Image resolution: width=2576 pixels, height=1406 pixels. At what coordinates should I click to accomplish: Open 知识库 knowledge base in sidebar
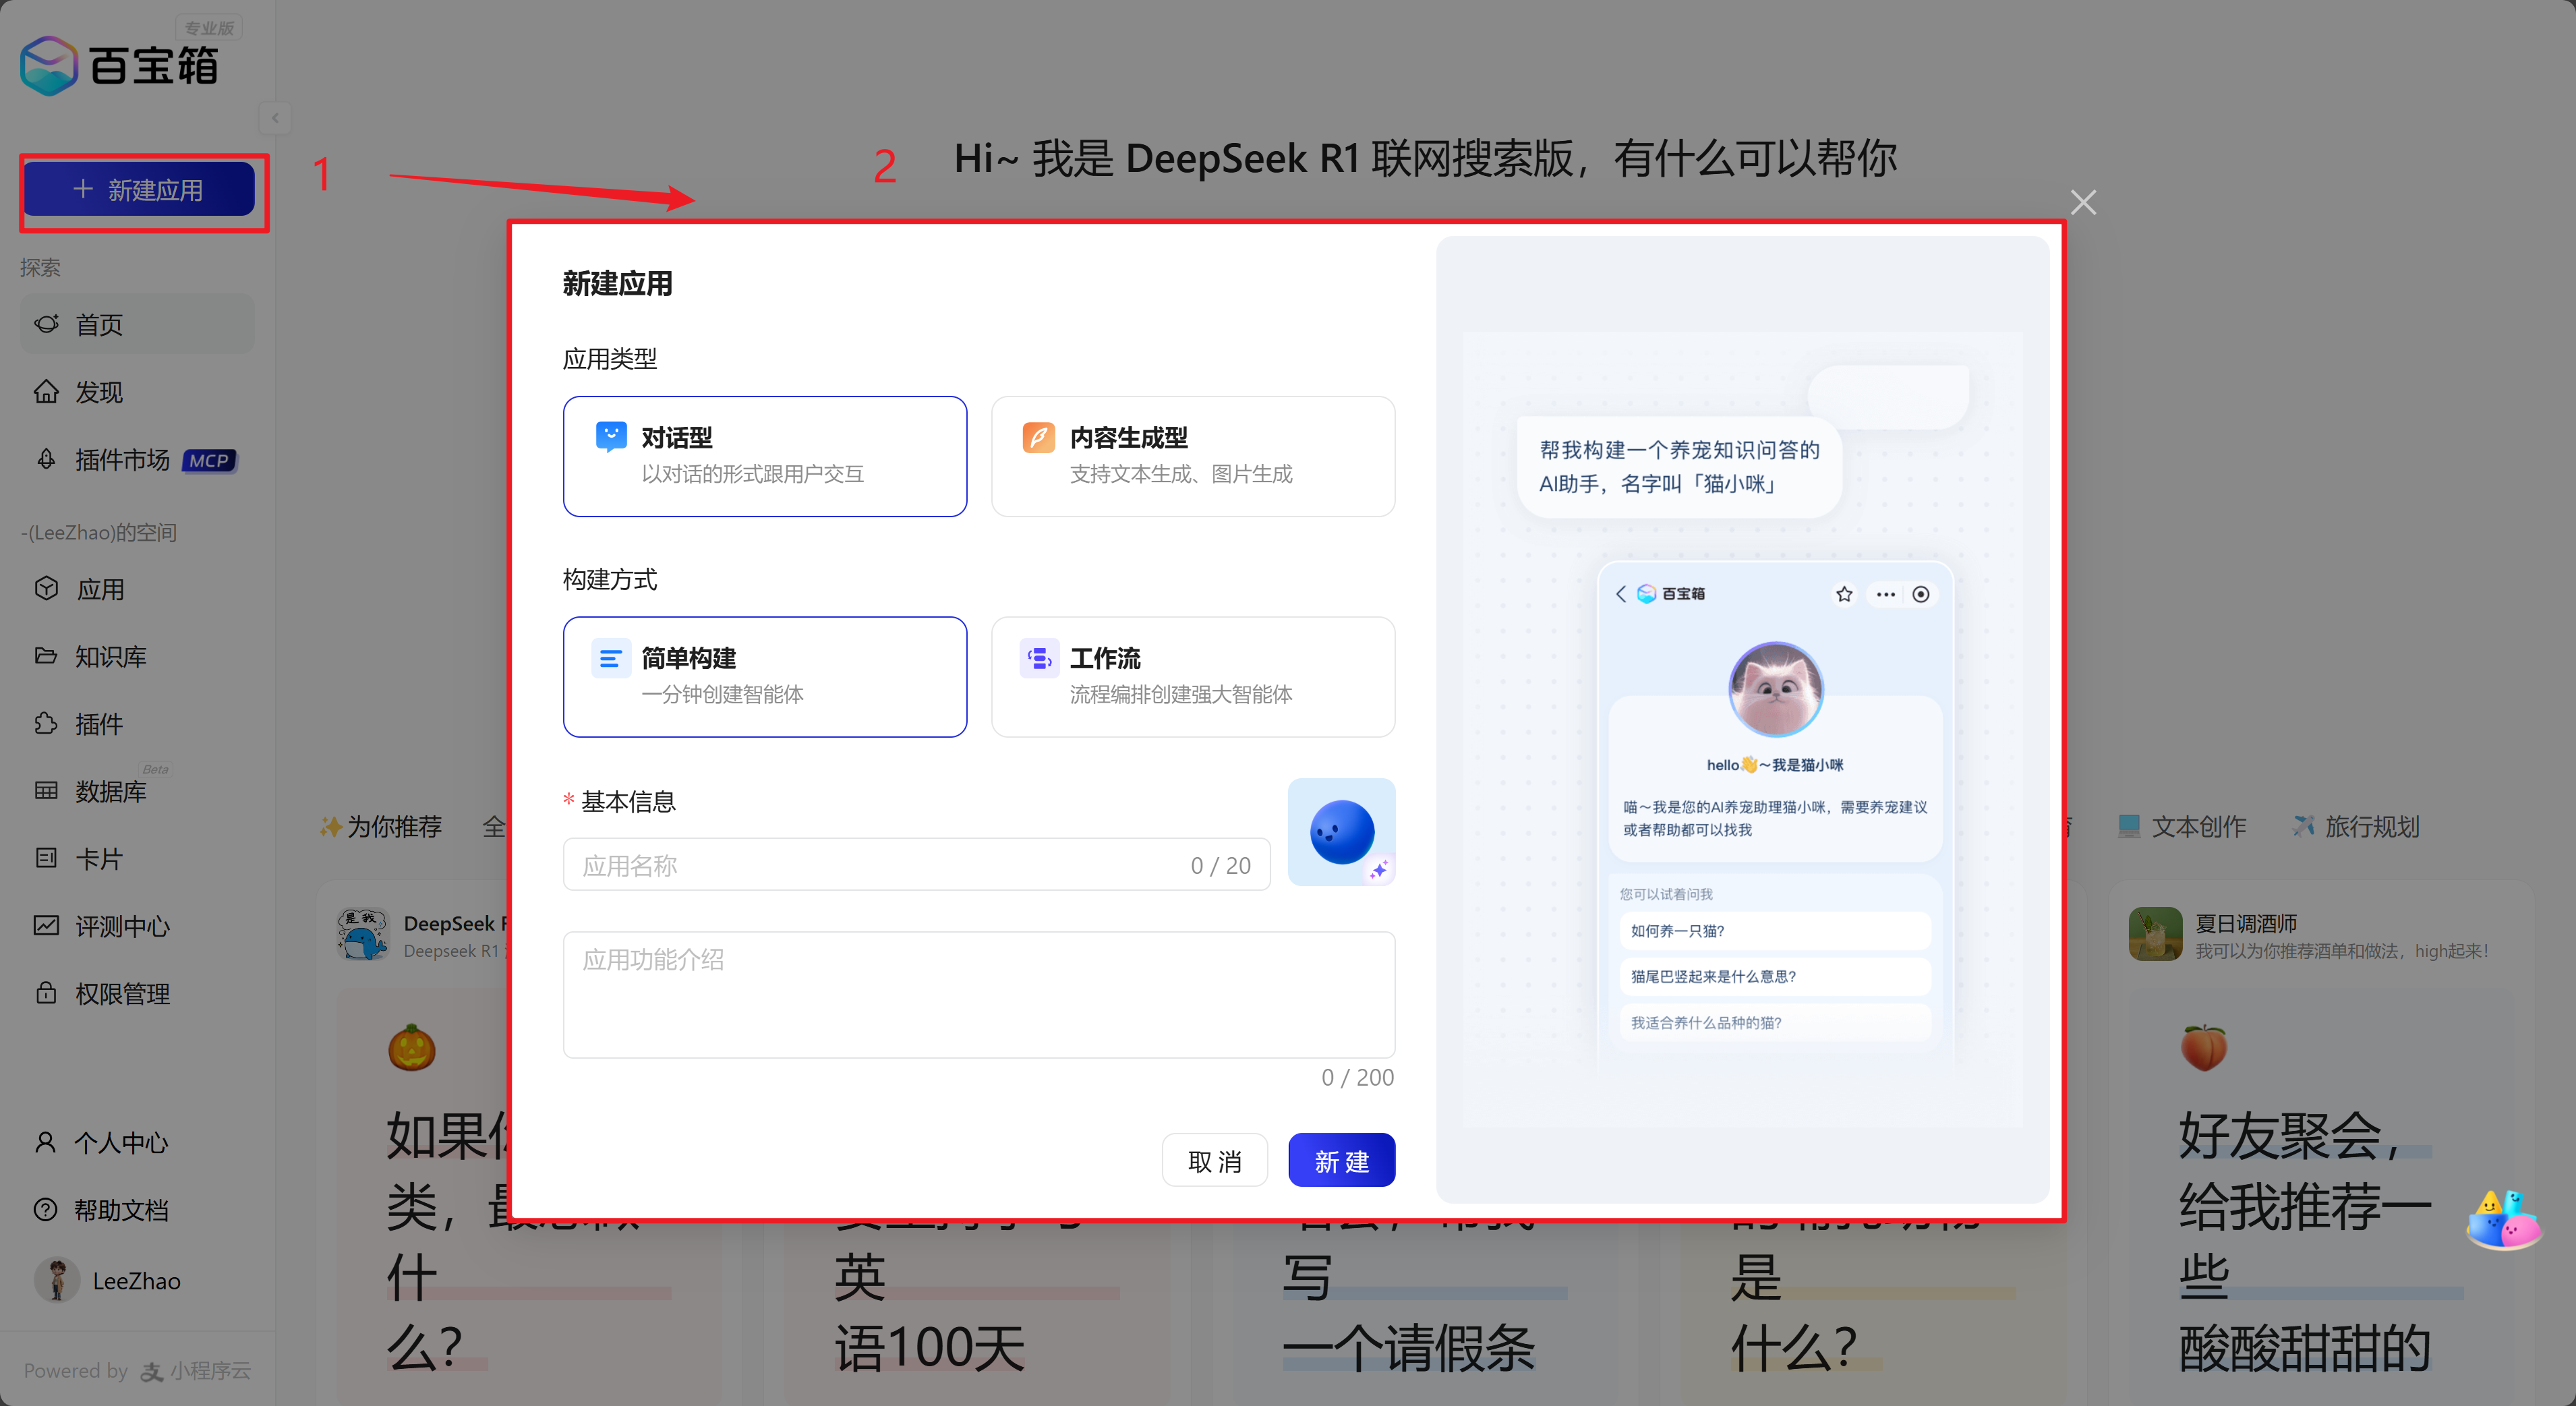tap(110, 657)
